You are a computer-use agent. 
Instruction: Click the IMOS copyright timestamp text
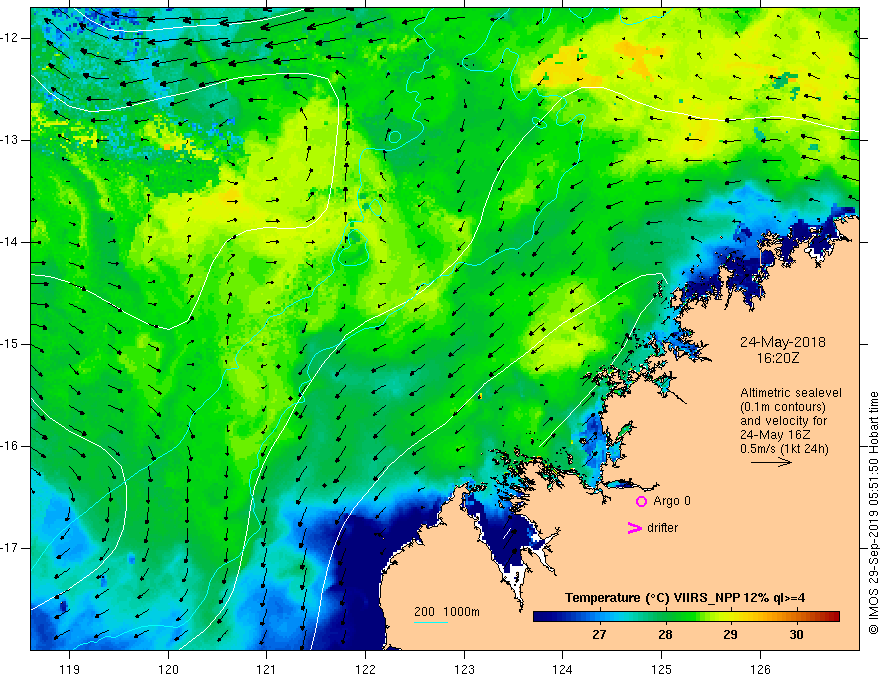[873, 513]
